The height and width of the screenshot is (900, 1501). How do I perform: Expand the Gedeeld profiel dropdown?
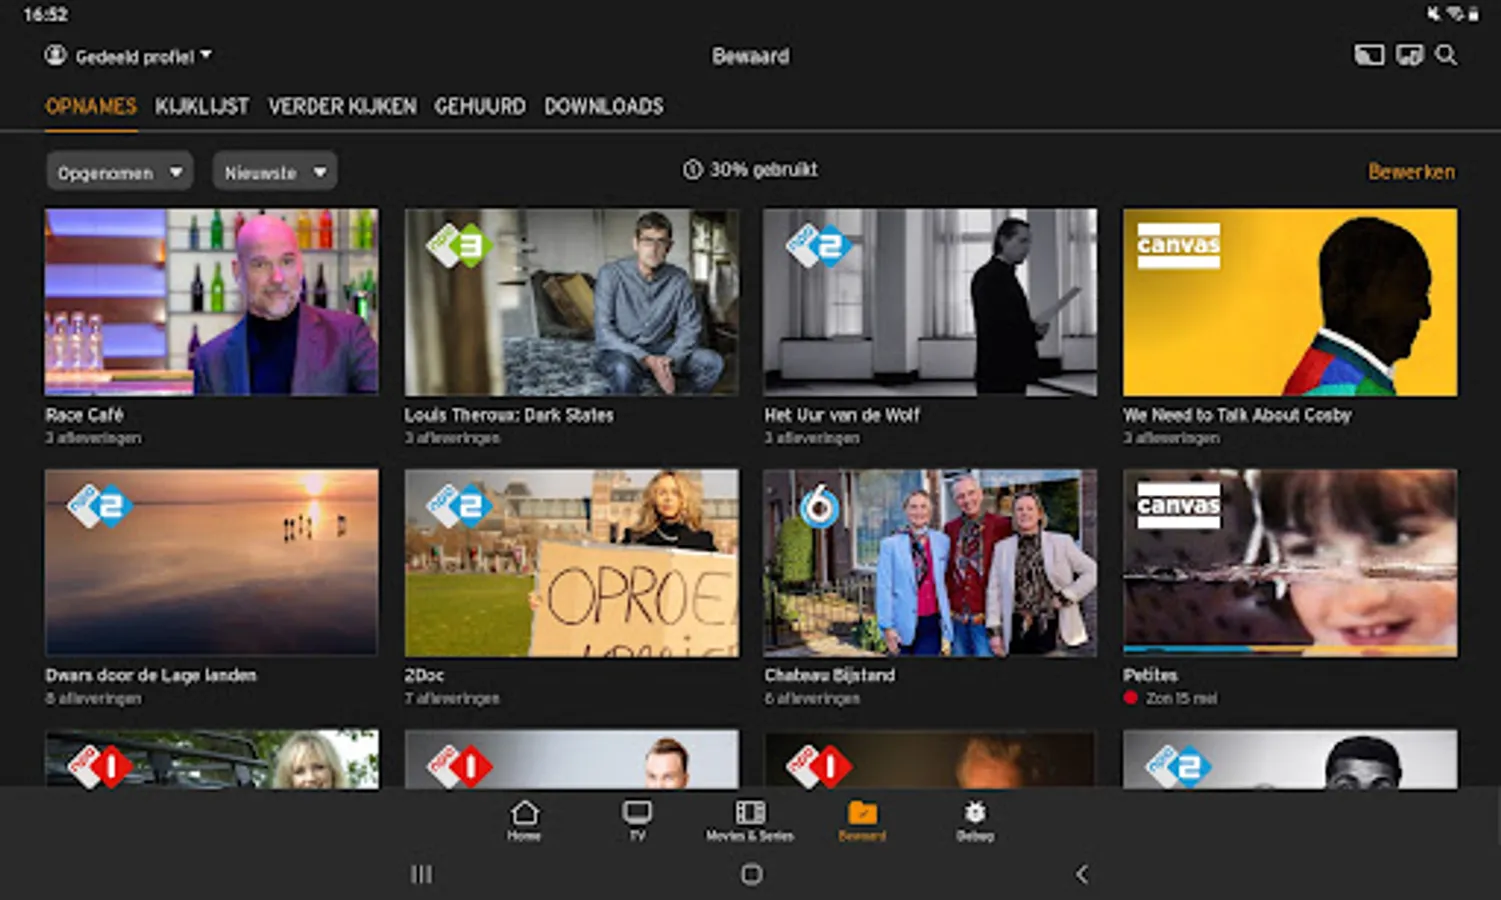click(128, 56)
